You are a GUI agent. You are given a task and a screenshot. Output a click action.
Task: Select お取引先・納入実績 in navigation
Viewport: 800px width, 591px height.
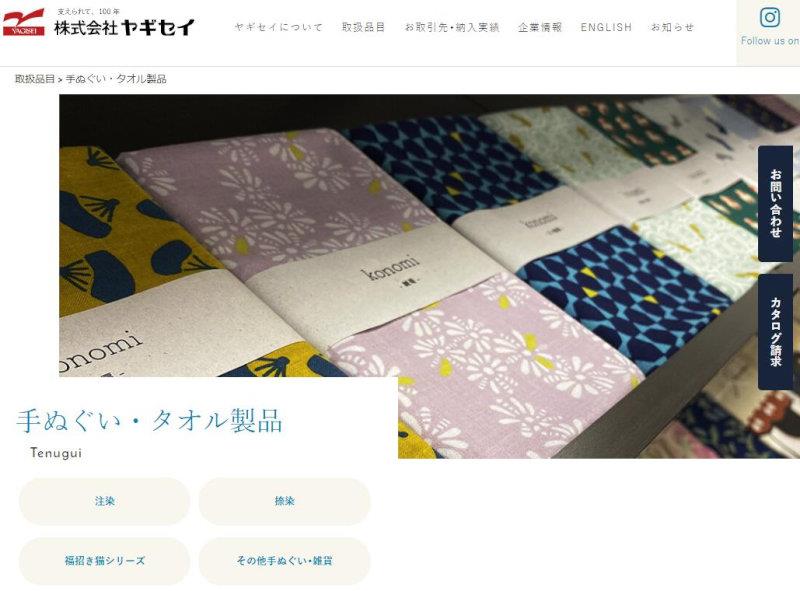(452, 27)
